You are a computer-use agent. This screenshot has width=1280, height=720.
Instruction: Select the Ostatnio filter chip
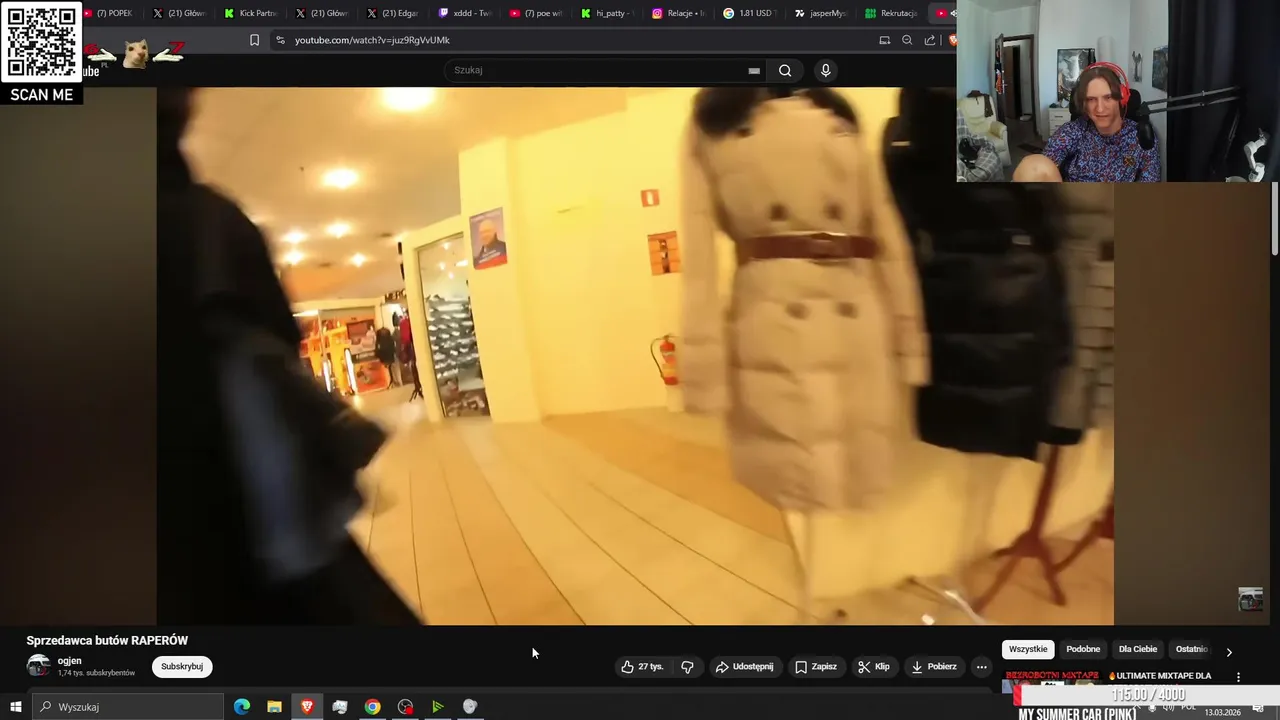point(1191,649)
